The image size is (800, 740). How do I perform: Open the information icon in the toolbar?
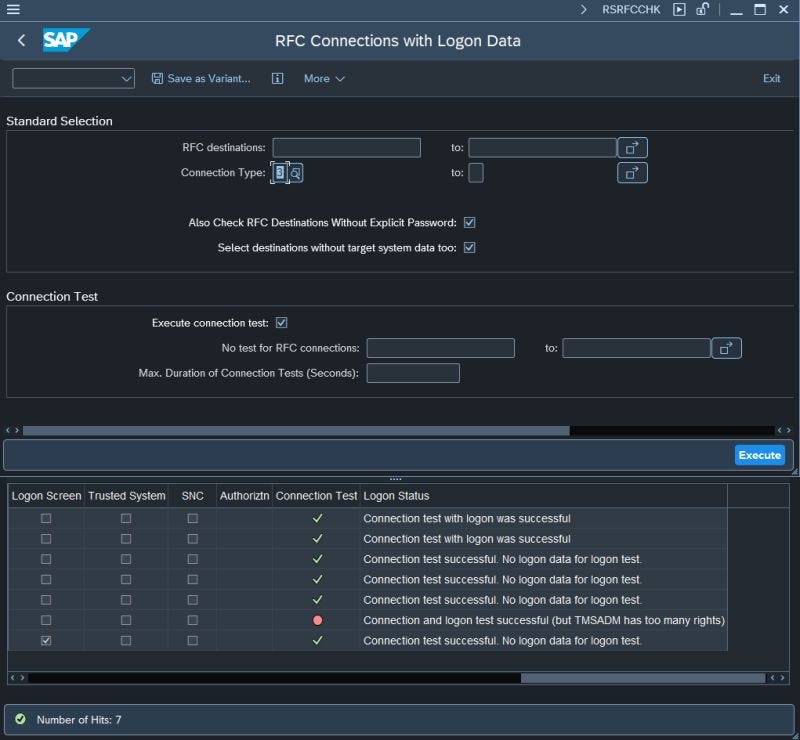[x=277, y=78]
